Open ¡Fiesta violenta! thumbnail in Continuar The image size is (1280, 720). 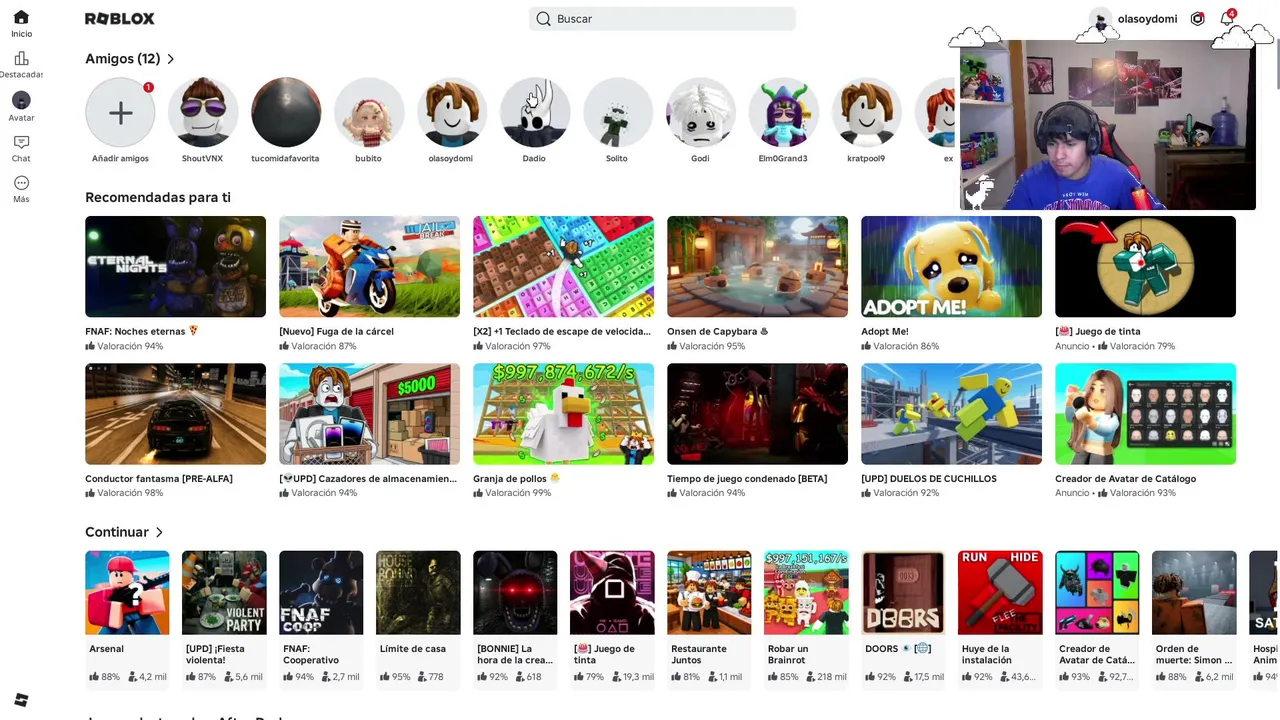224,592
